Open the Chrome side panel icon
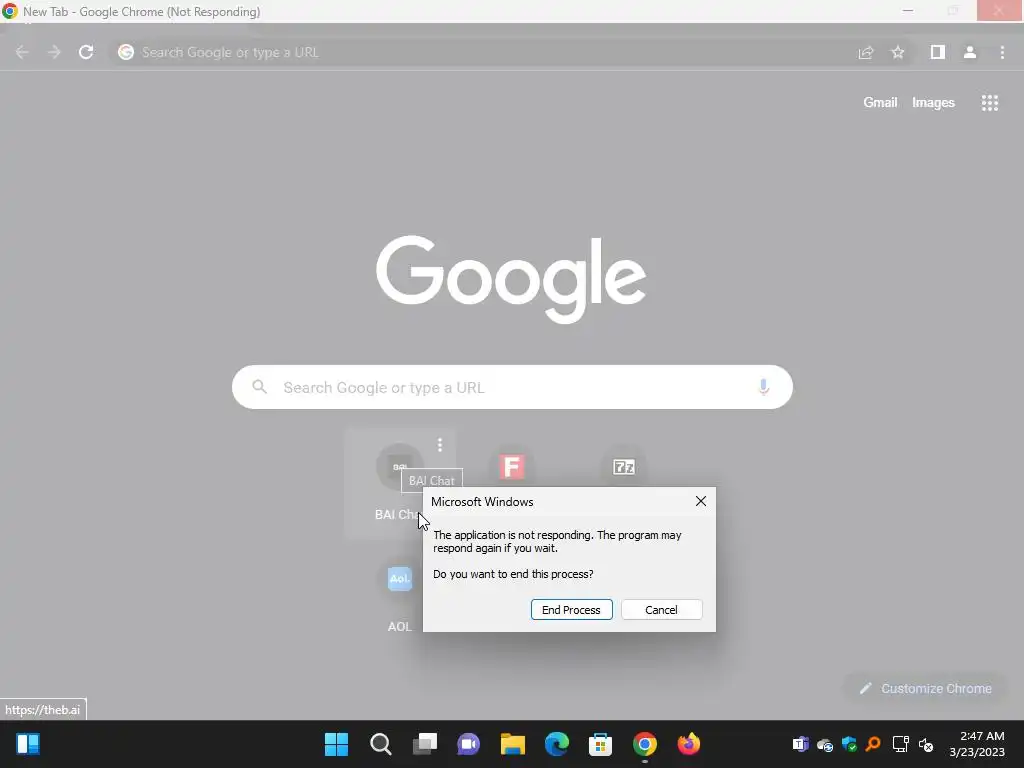The image size is (1024, 768). [938, 52]
